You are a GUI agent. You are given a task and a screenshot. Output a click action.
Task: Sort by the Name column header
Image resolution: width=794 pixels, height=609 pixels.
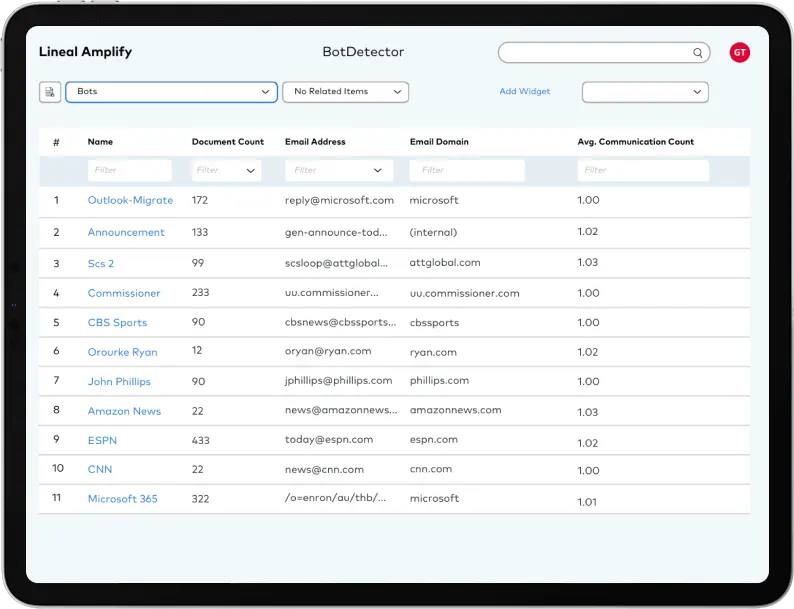[100, 142]
